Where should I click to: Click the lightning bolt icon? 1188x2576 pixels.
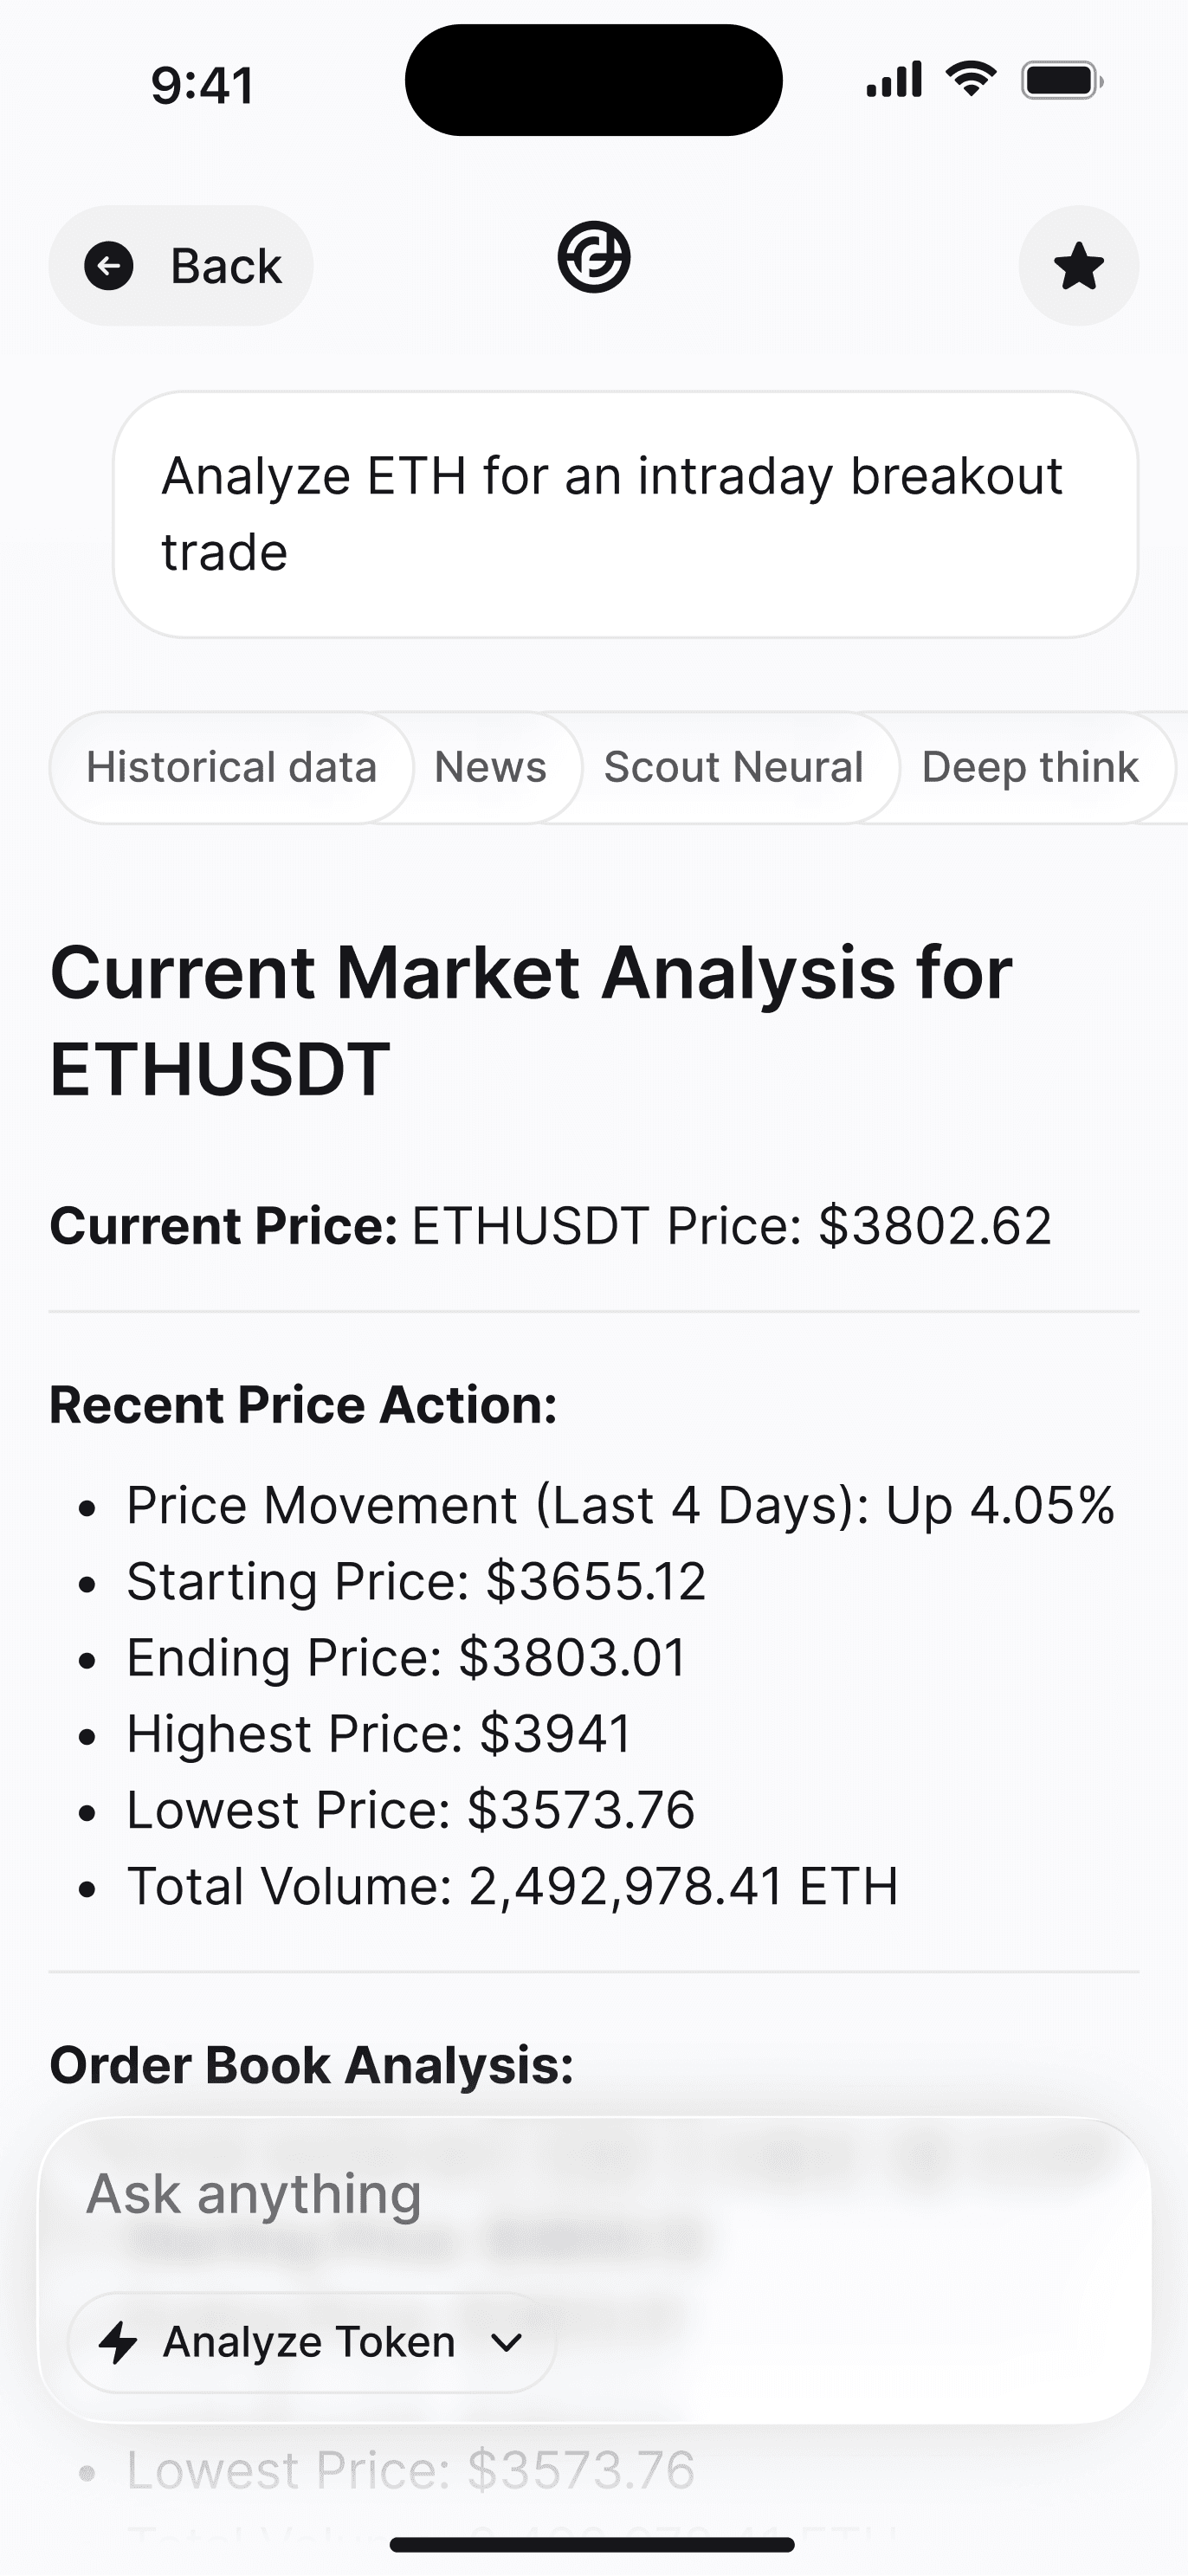click(x=119, y=2342)
